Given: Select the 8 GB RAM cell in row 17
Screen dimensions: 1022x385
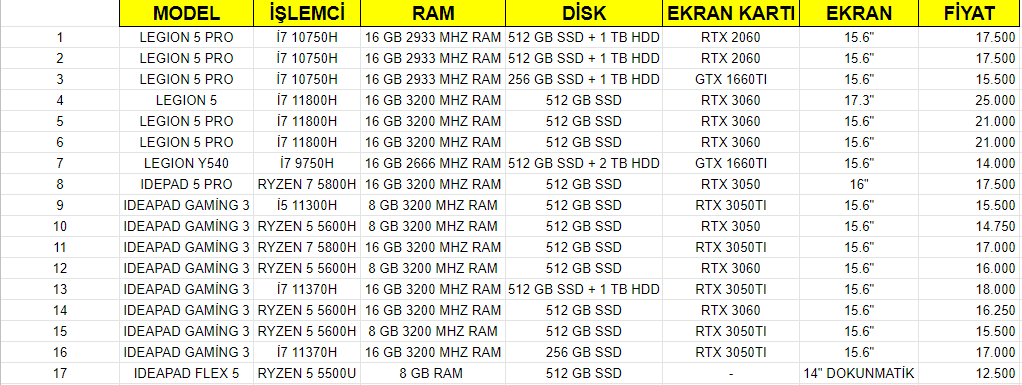Looking at the screenshot, I should (x=433, y=373).
